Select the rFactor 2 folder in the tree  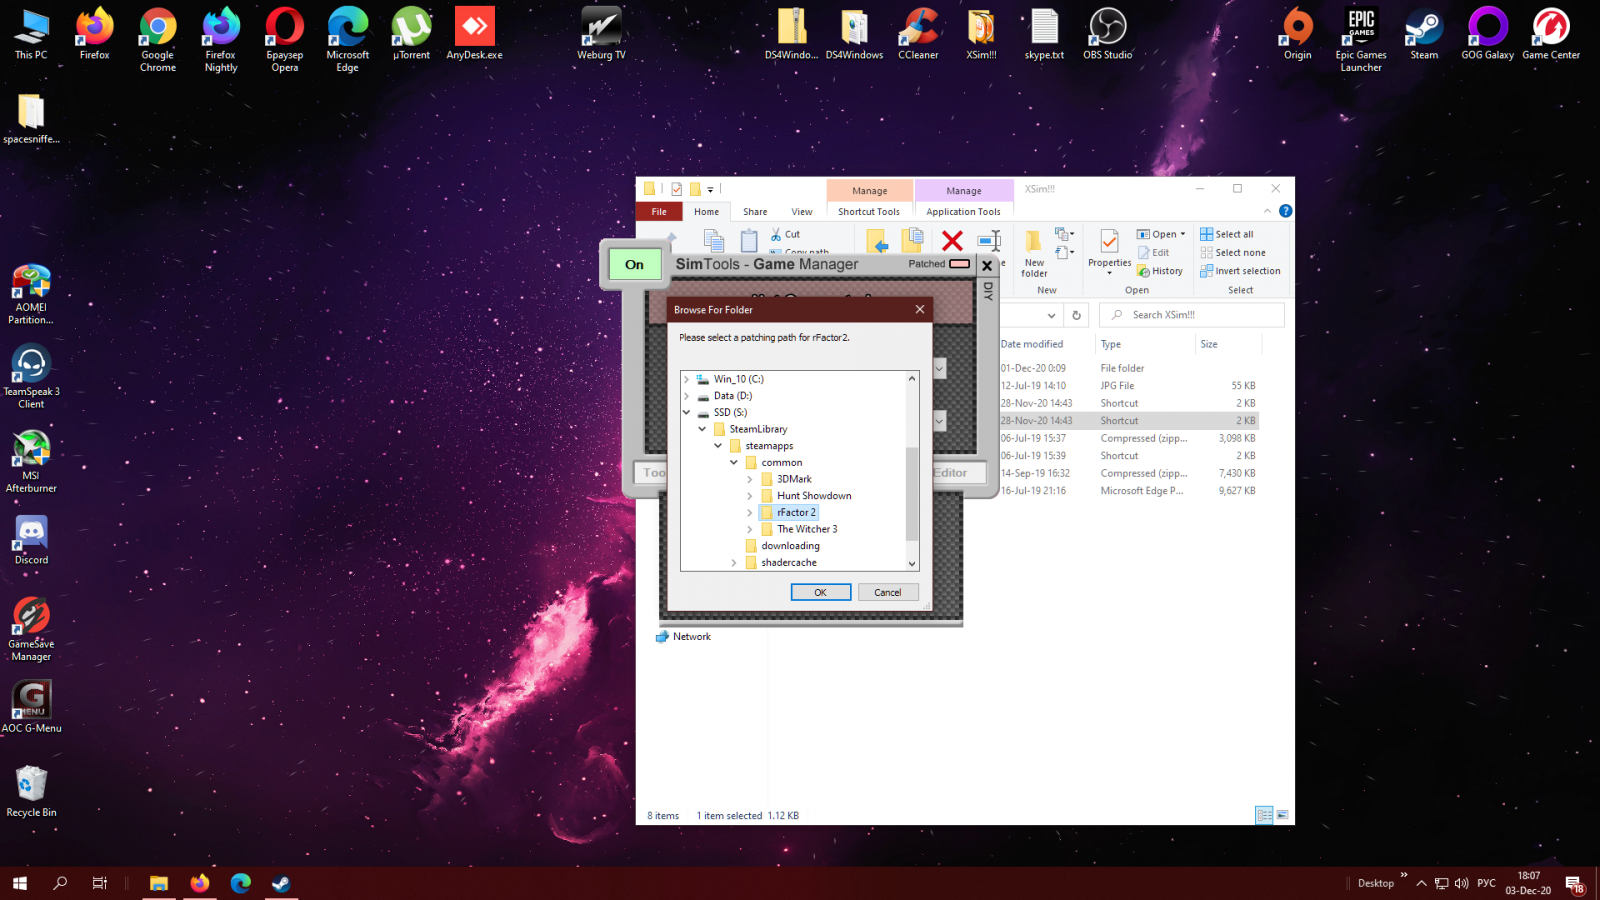coord(796,512)
